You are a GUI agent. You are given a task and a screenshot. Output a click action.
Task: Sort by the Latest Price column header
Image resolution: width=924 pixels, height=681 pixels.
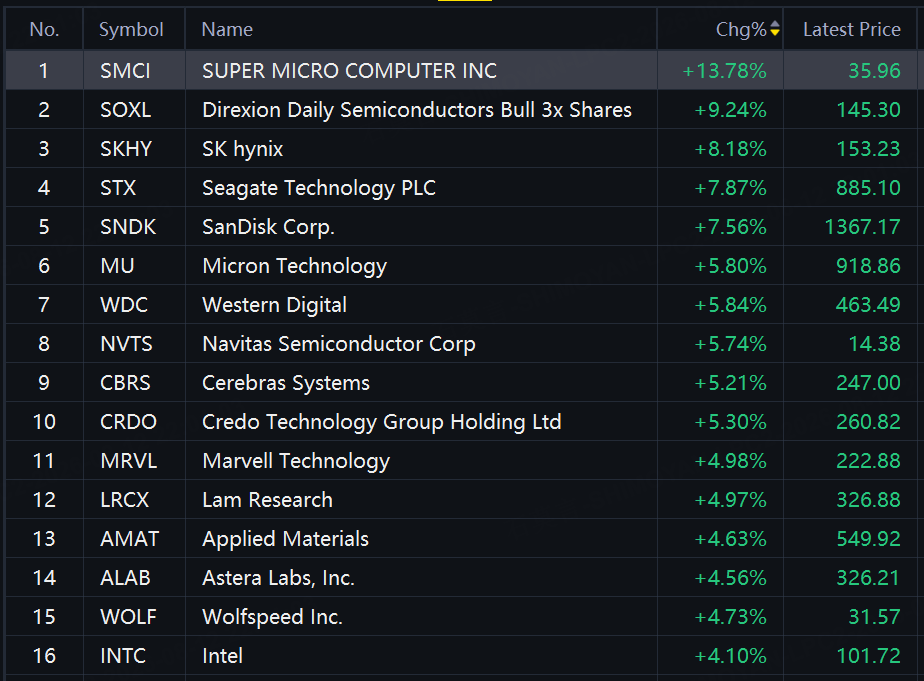[x=852, y=29]
